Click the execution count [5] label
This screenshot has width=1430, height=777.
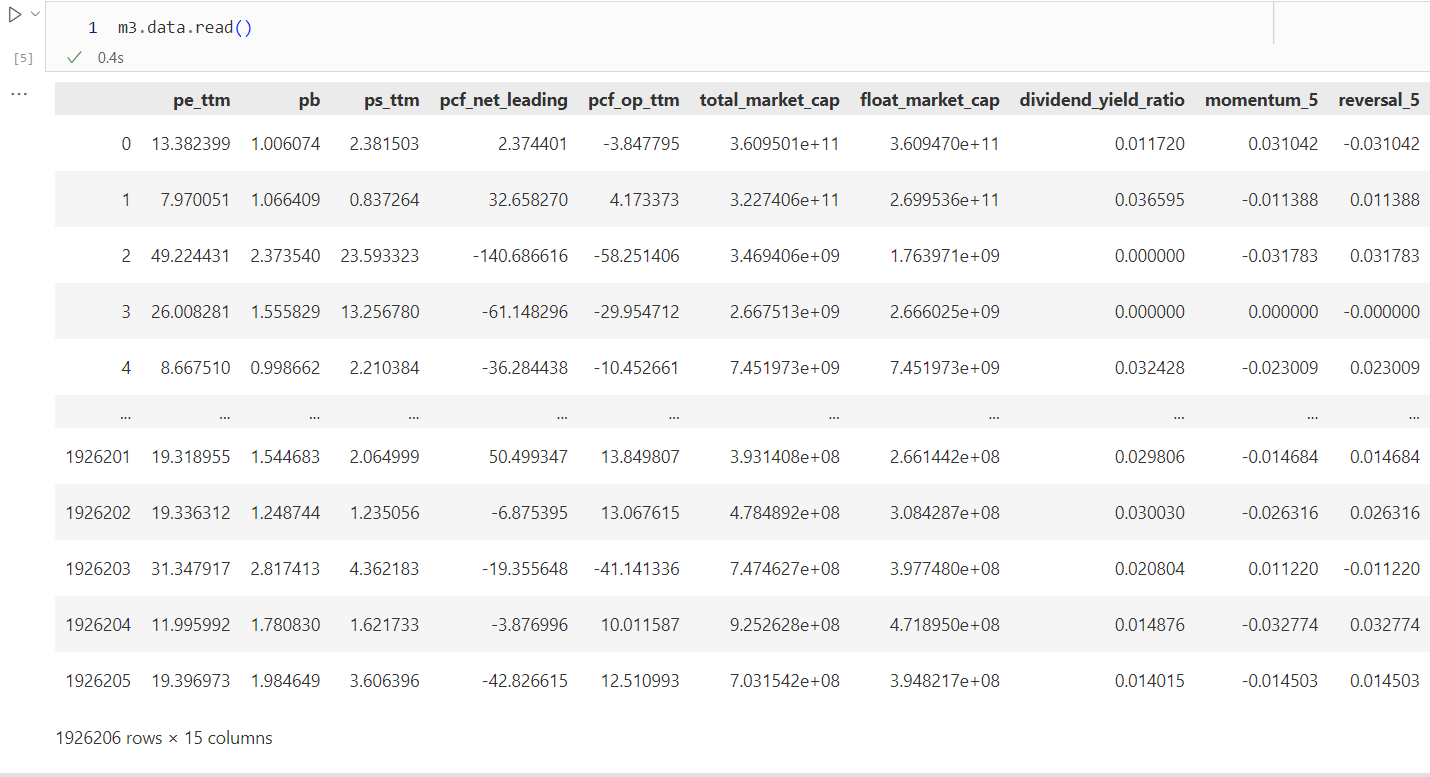coord(22,58)
